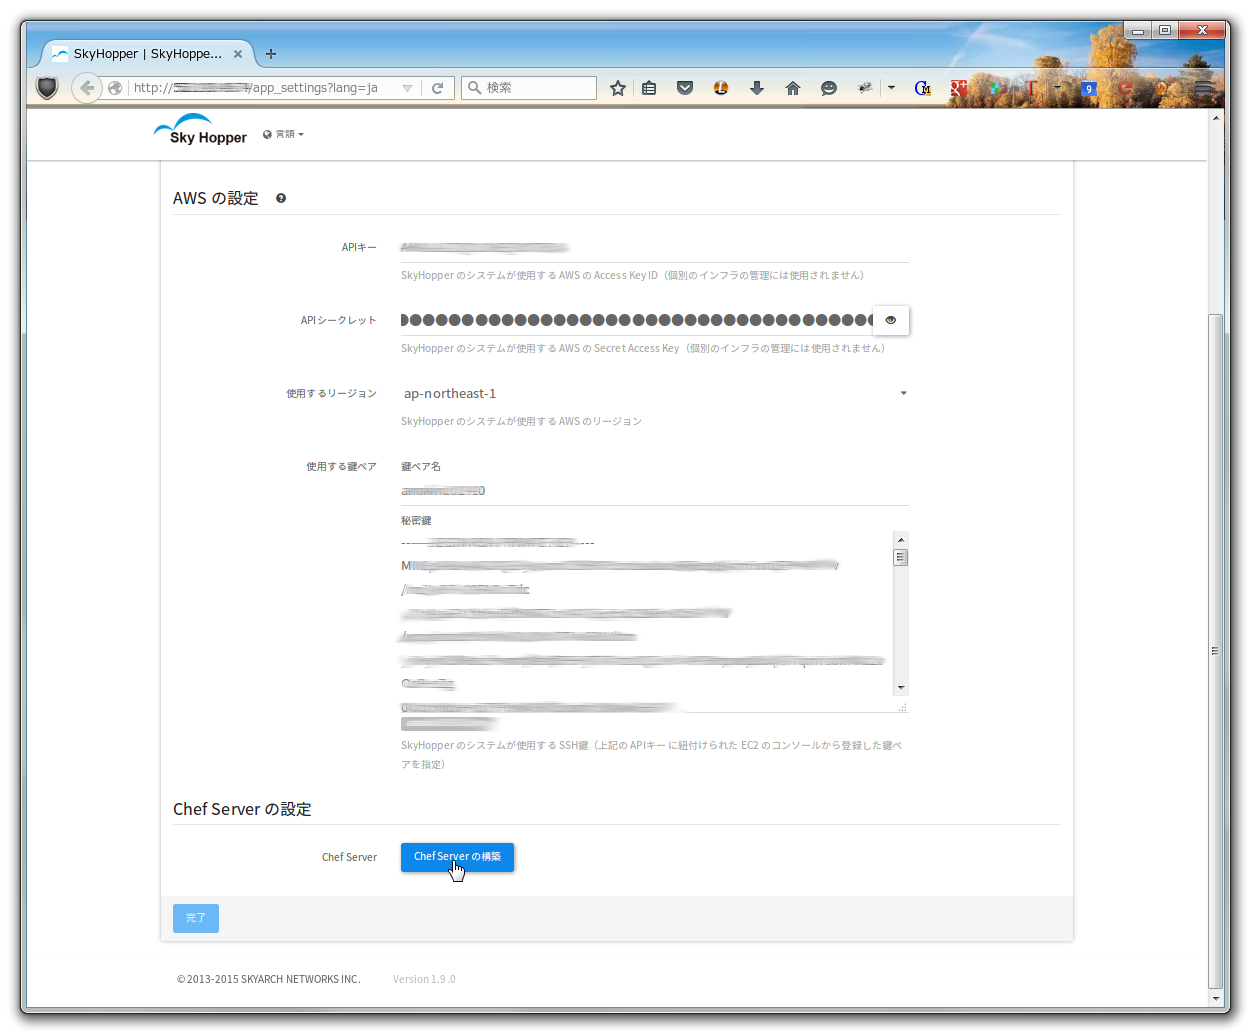The image size is (1251, 1034).
Task: Click the 検索 search box
Action: pyautogui.click(x=529, y=88)
